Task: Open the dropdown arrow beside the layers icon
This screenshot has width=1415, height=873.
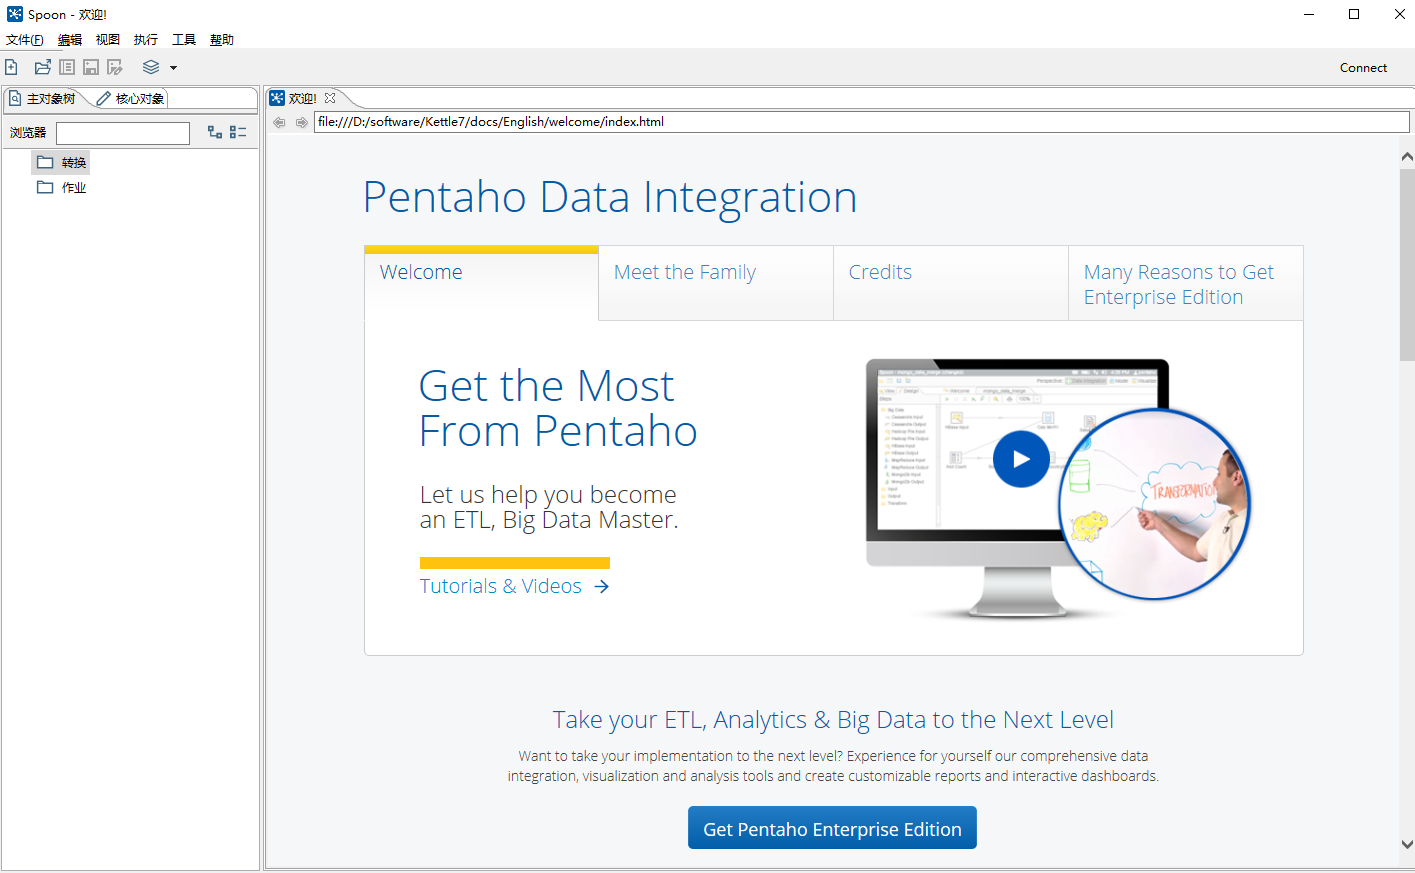Action: pos(173,68)
